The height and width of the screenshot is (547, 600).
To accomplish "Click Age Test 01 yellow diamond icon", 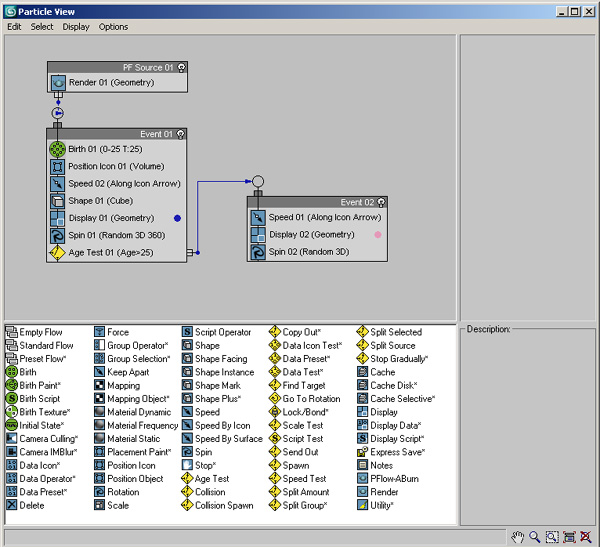I will tap(57, 253).
